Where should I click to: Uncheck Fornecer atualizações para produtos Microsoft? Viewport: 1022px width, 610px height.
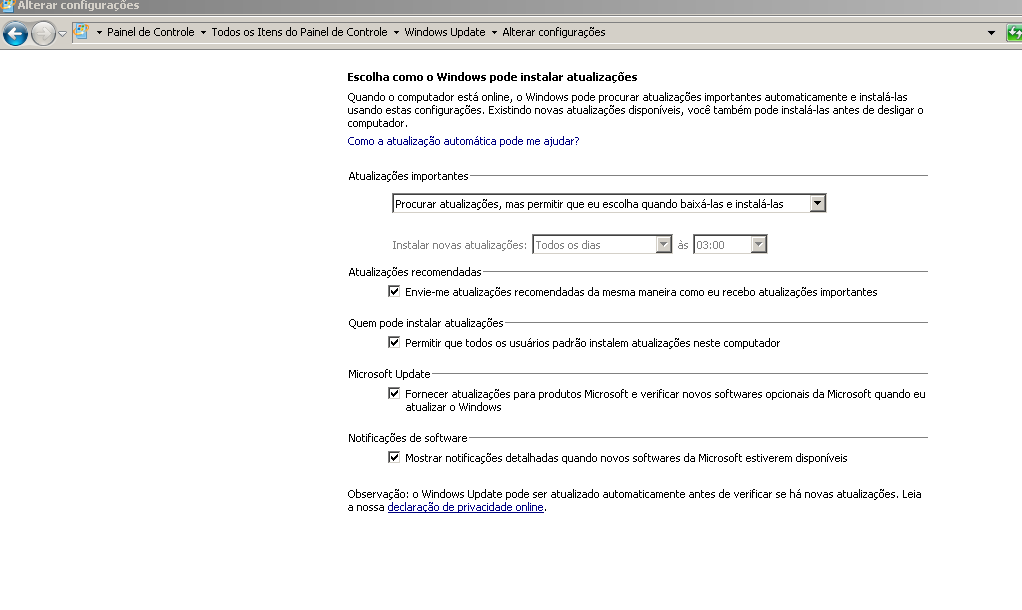[x=394, y=393]
